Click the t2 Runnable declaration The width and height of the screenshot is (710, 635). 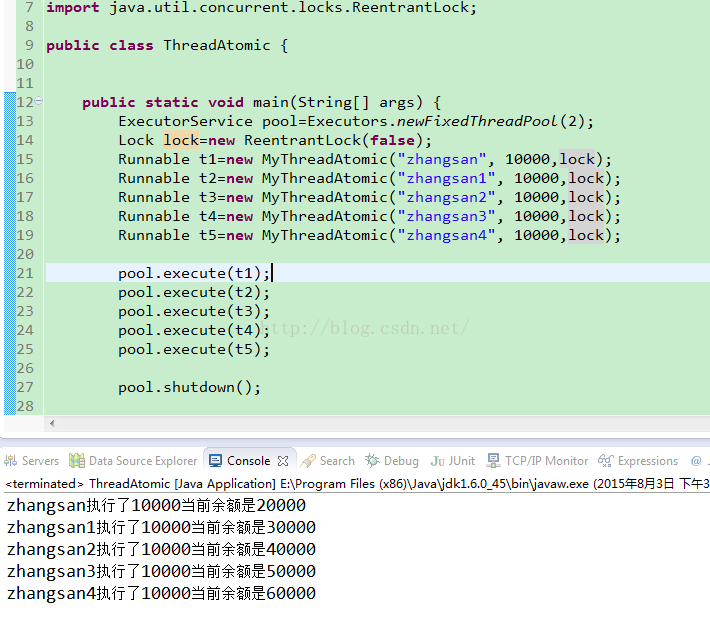tap(369, 178)
